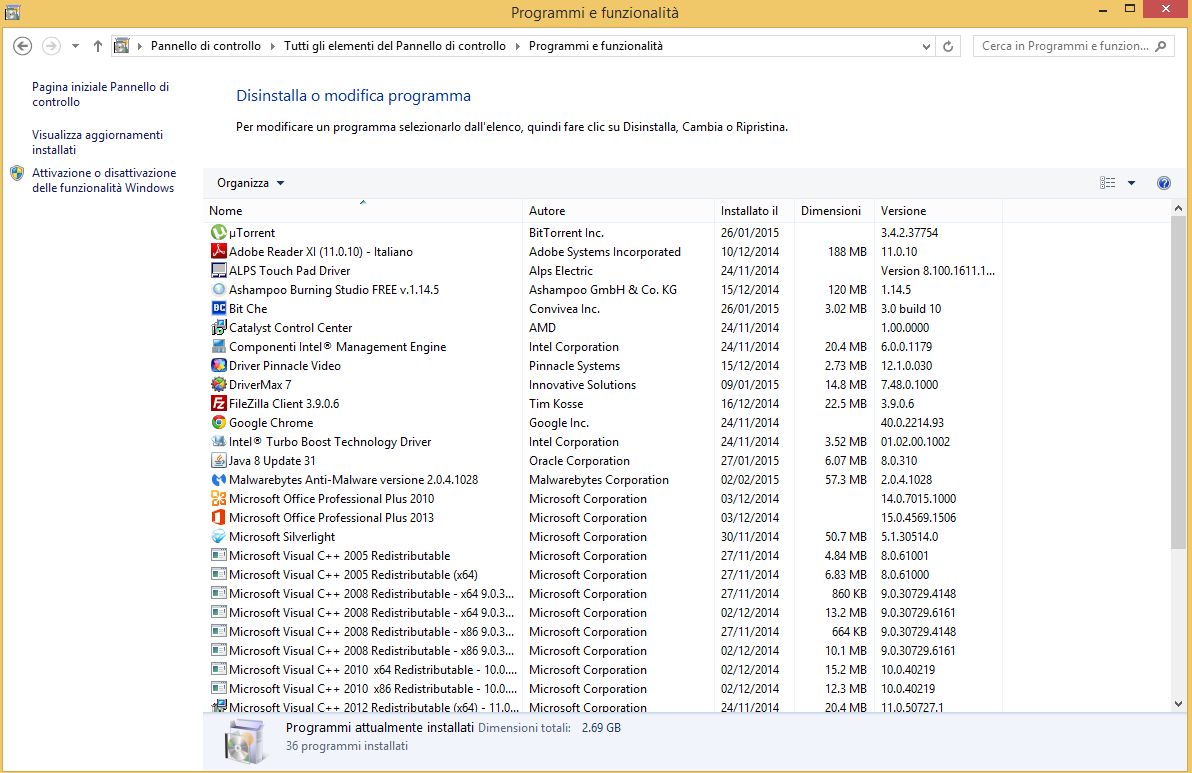Click the vertical scrollbar thumb
This screenshot has height=773, width=1192.
click(x=1178, y=383)
